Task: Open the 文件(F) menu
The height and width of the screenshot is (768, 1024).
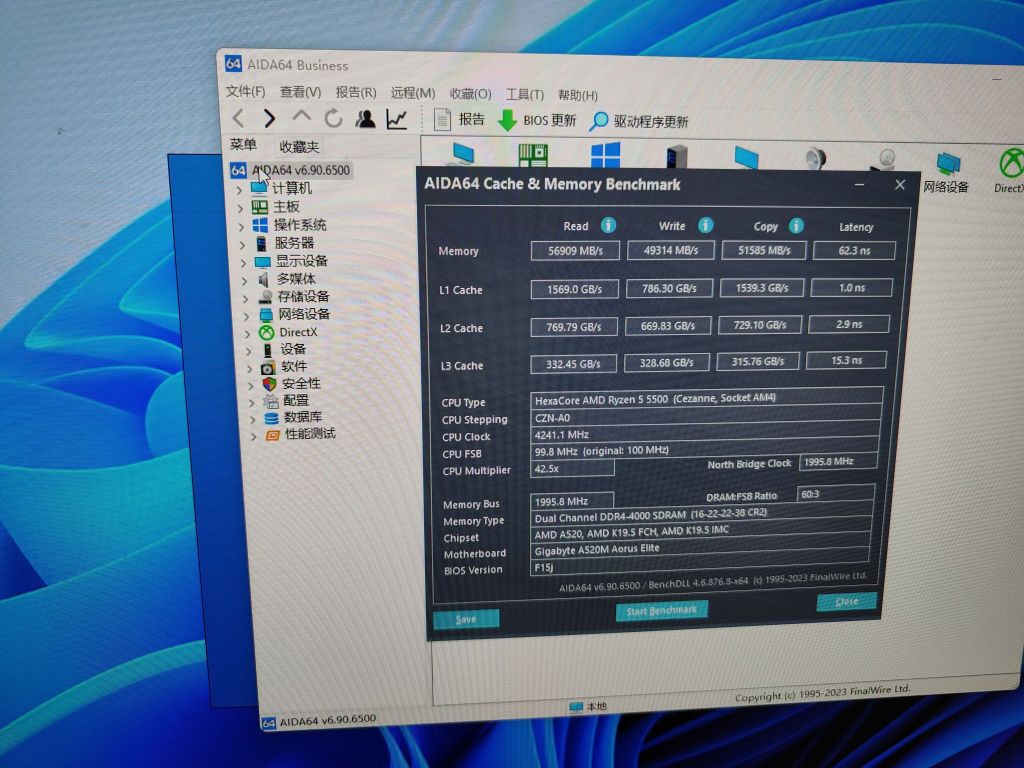Action: coord(245,92)
